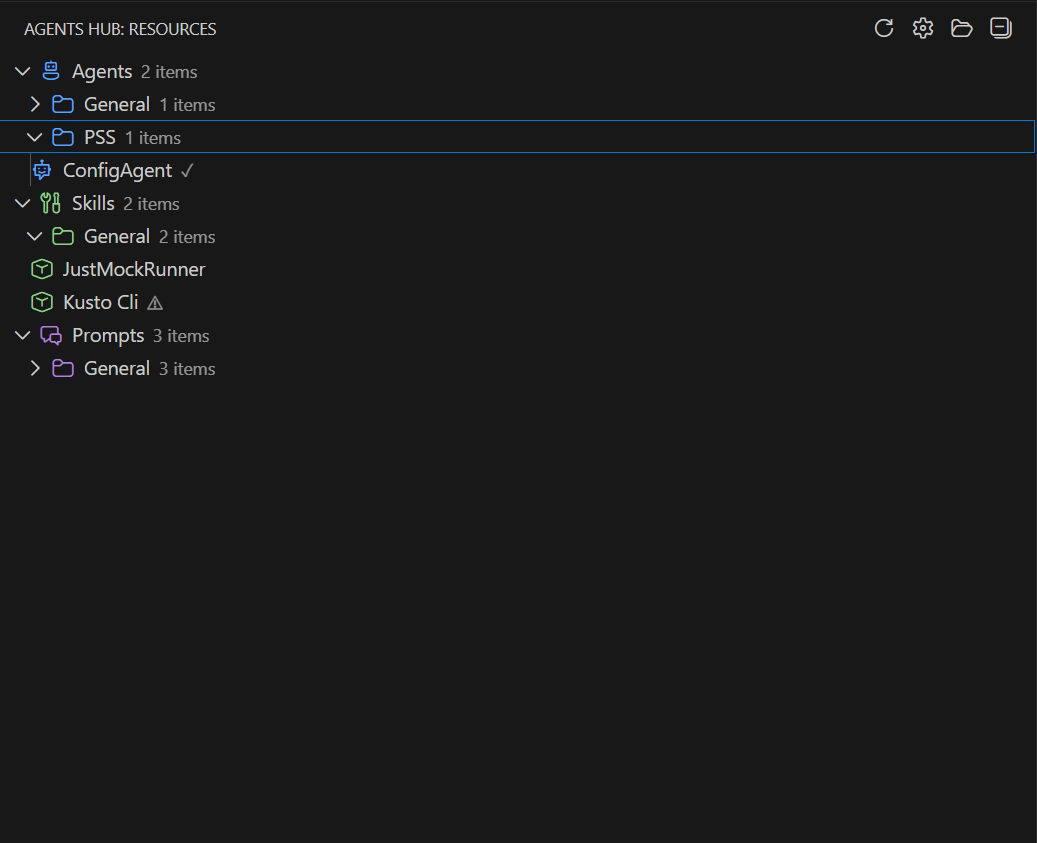Click the Agents robot icon
This screenshot has height=843, width=1037.
tap(51, 71)
